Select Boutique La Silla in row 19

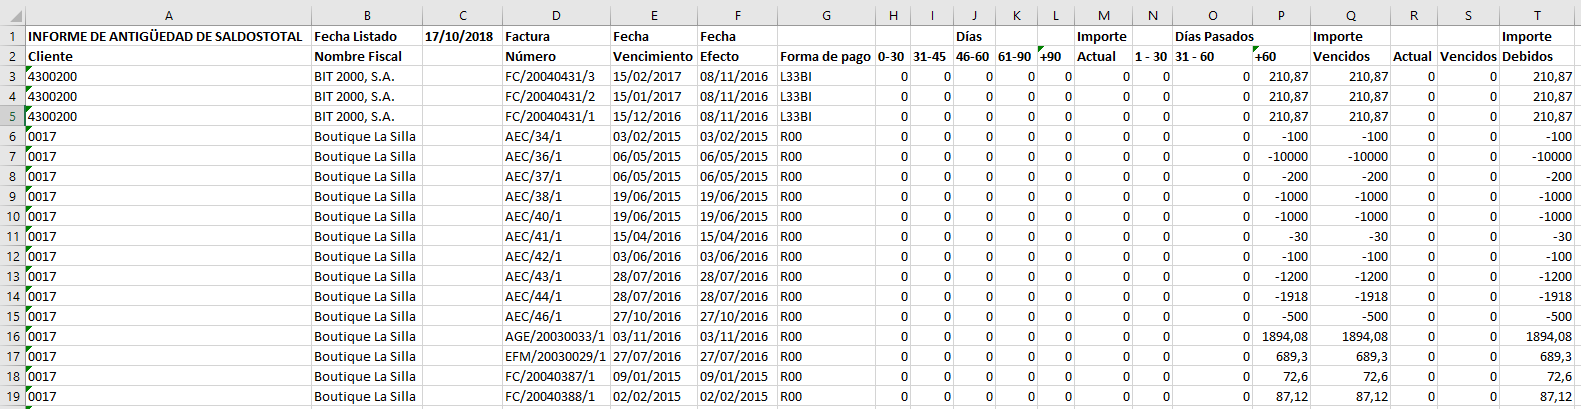366,396
